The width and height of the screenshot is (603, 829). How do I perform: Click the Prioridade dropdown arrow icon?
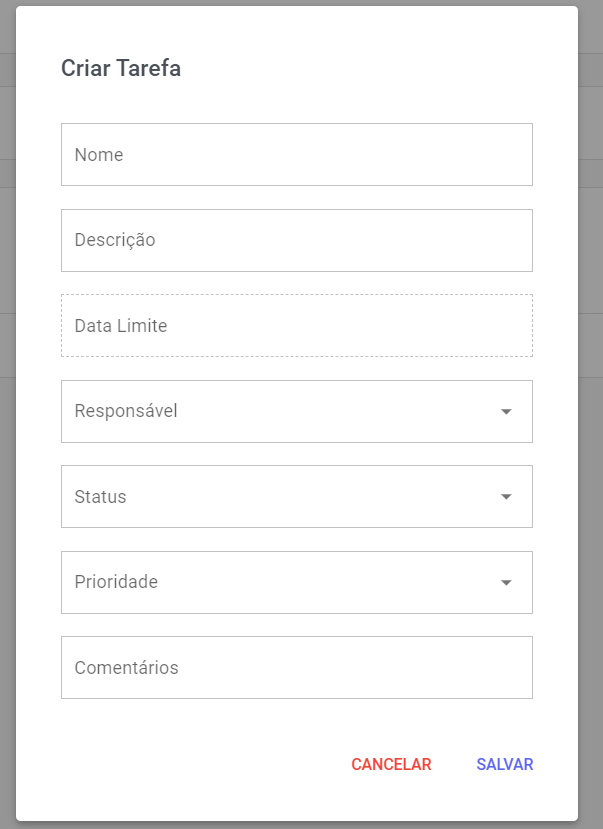point(506,583)
